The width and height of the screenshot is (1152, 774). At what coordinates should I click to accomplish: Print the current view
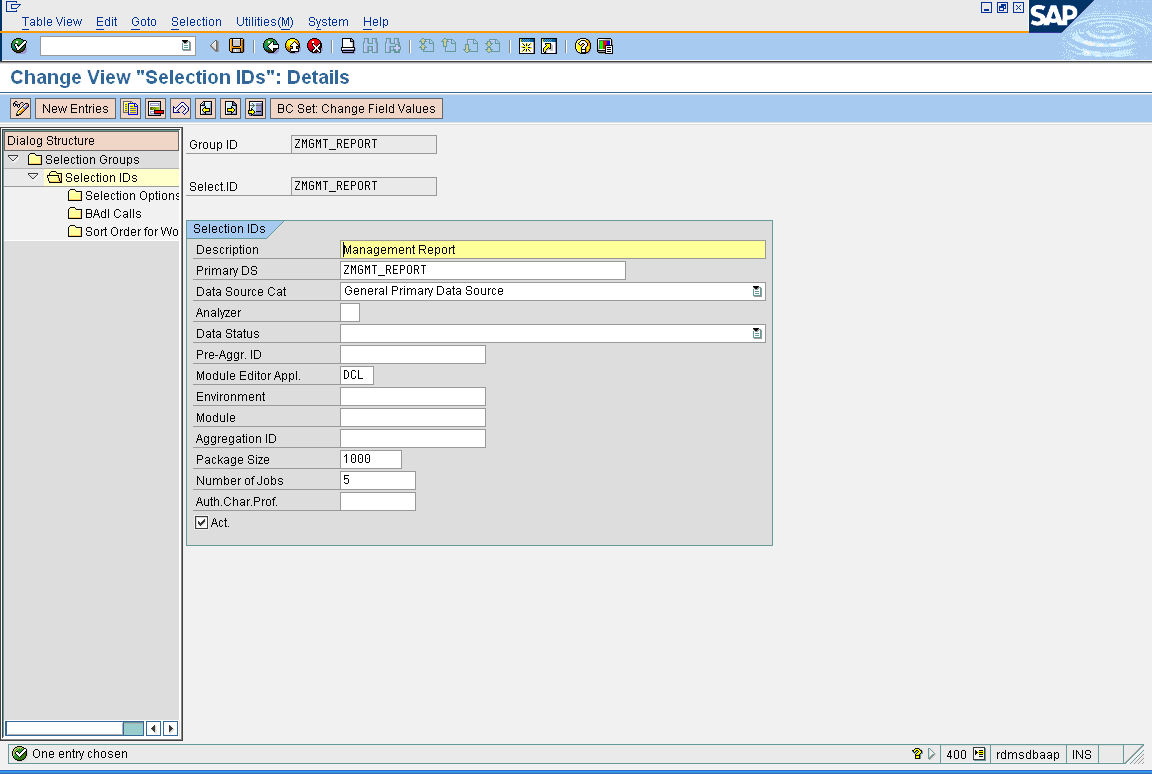tap(347, 46)
